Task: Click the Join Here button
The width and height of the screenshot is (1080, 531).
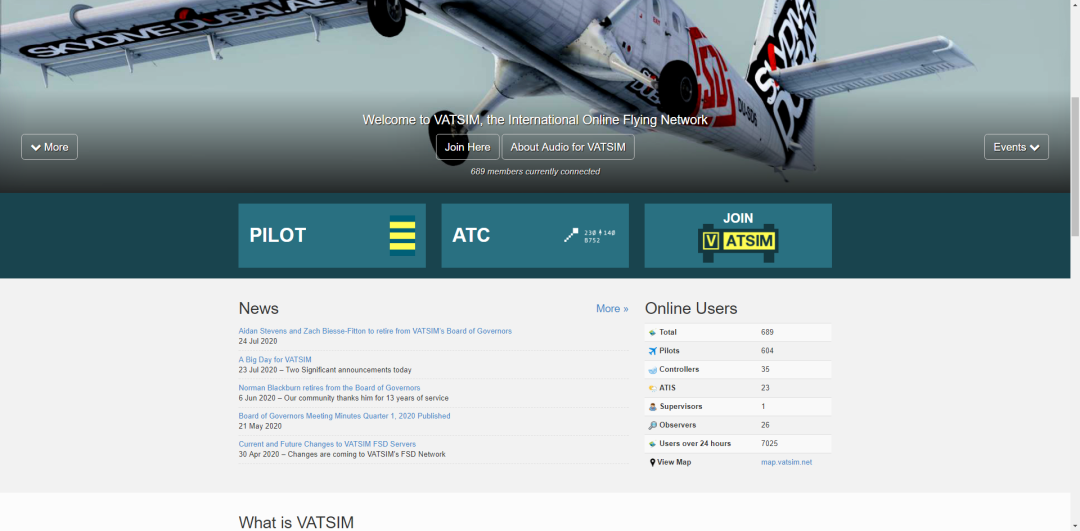Action: (x=468, y=147)
